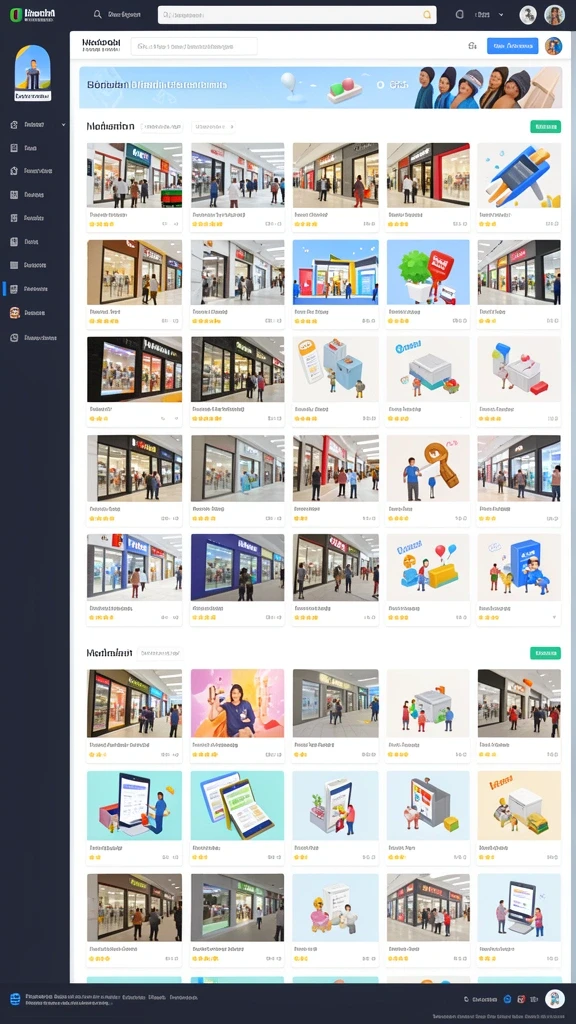Select the second sidebar menu item

(35, 148)
